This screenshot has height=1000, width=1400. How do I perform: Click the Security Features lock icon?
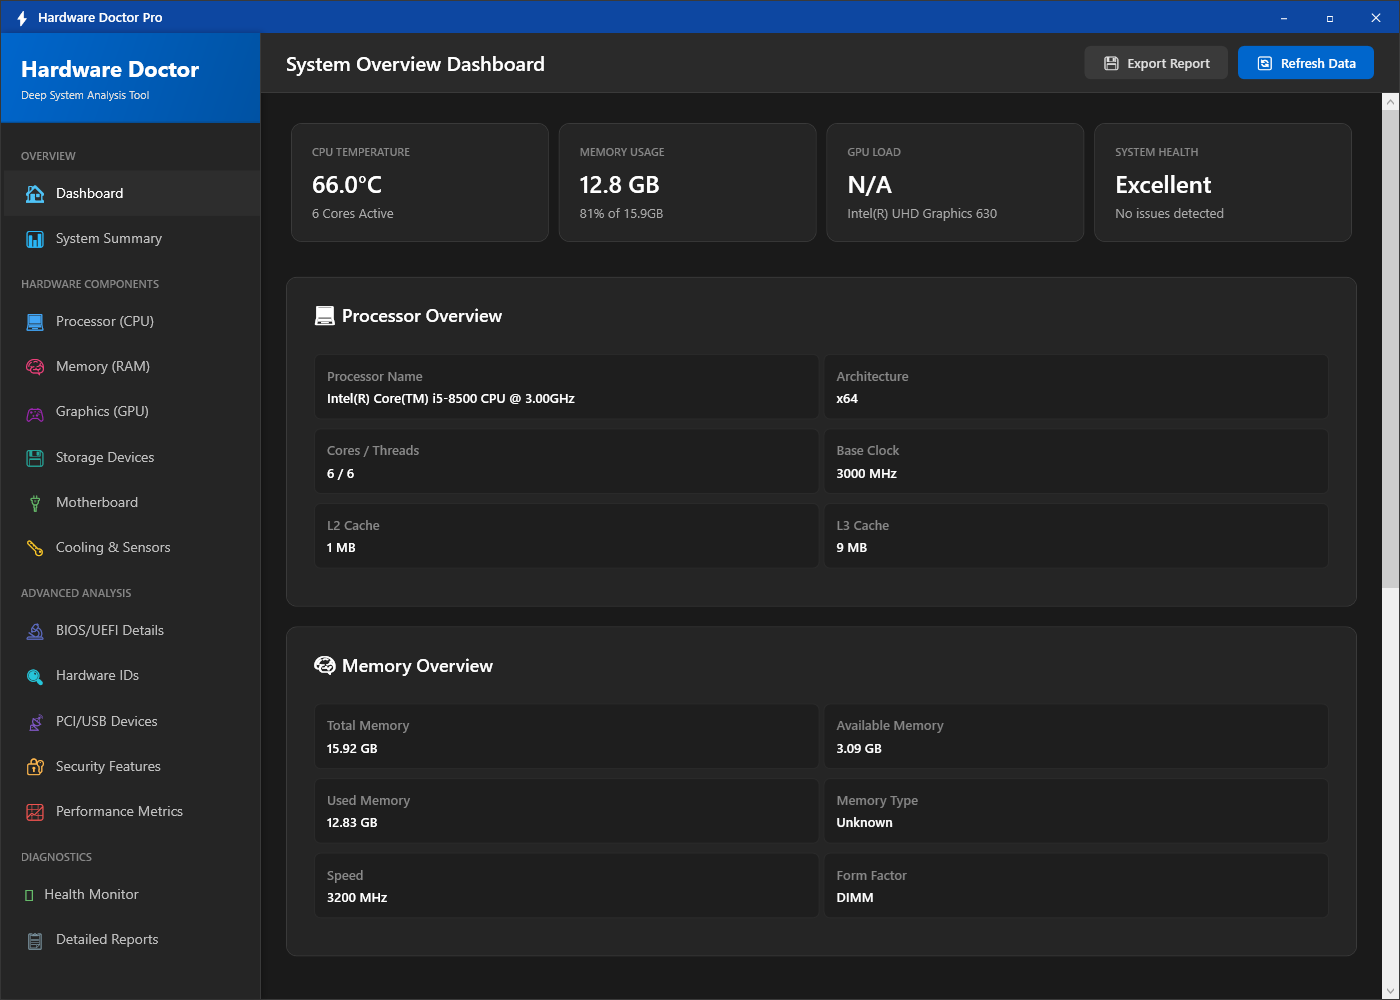35,767
